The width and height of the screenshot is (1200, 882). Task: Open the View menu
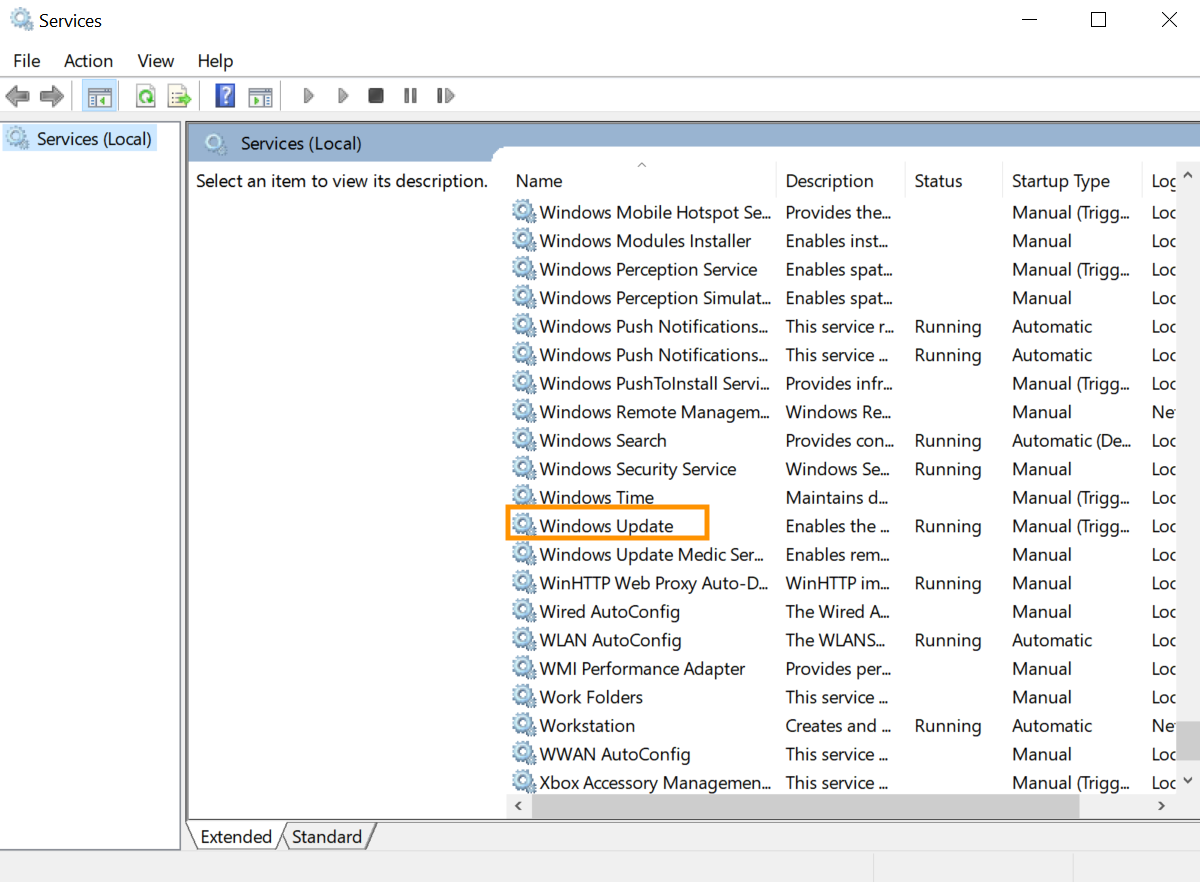[x=155, y=61]
